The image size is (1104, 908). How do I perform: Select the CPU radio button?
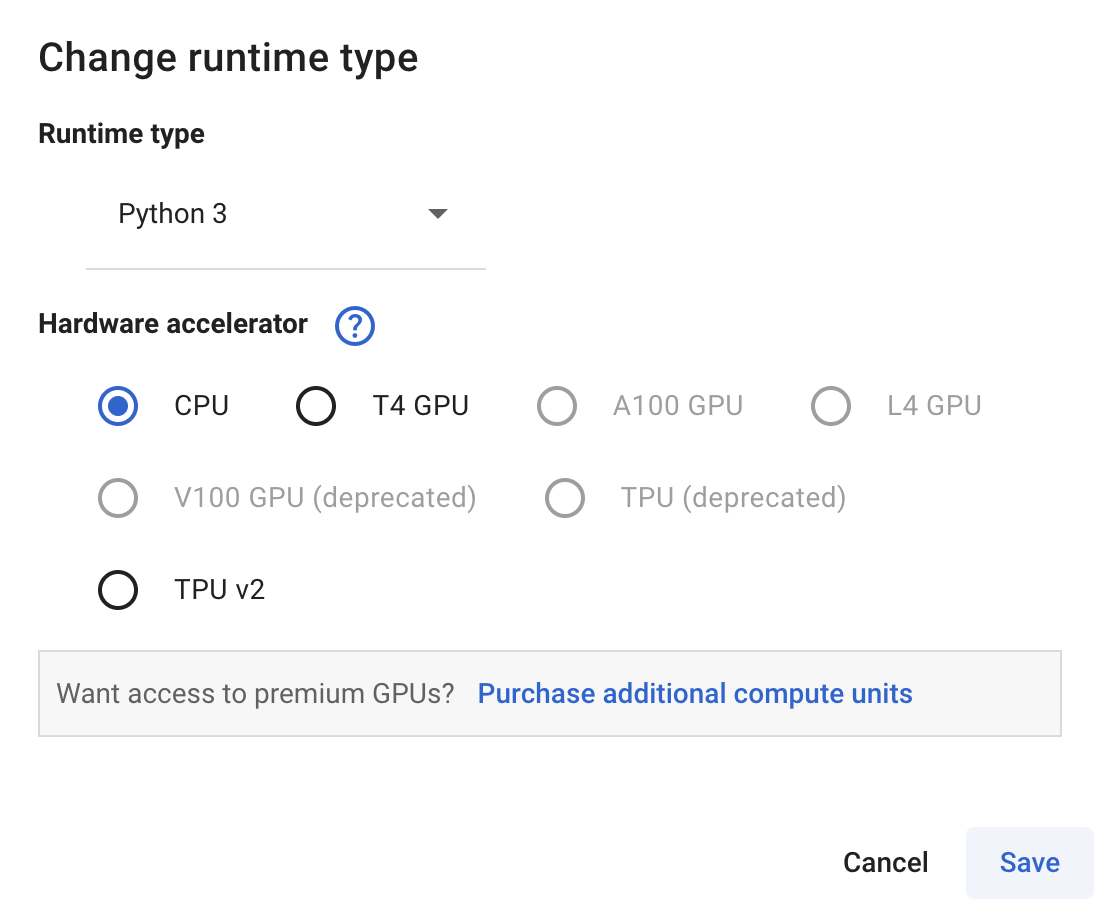118,406
